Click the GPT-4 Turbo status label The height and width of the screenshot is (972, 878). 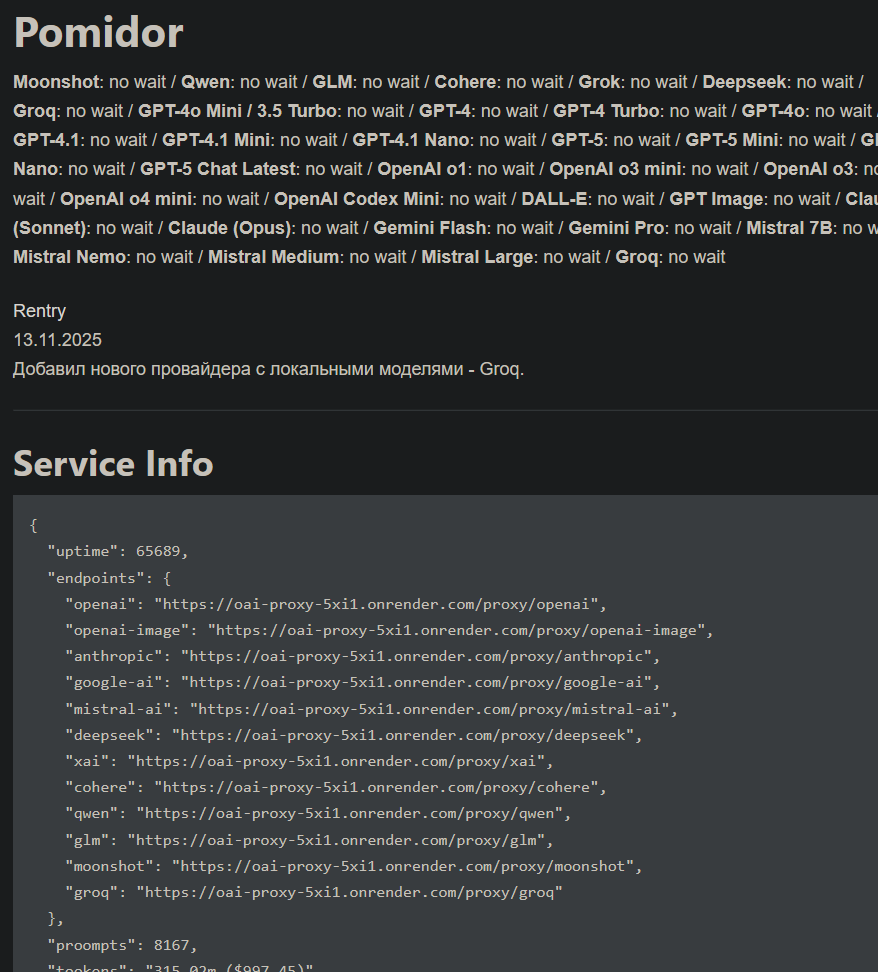tap(606, 111)
